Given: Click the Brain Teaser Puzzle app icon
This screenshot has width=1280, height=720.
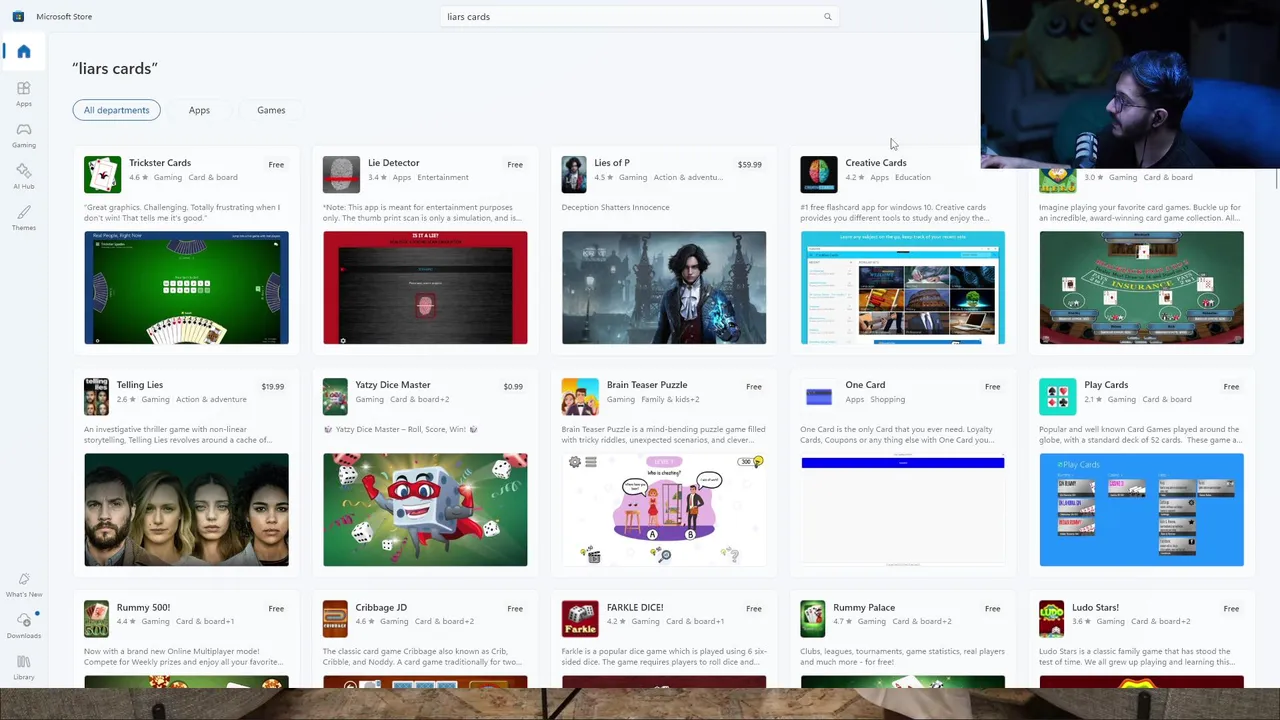Looking at the screenshot, I should coord(580,396).
